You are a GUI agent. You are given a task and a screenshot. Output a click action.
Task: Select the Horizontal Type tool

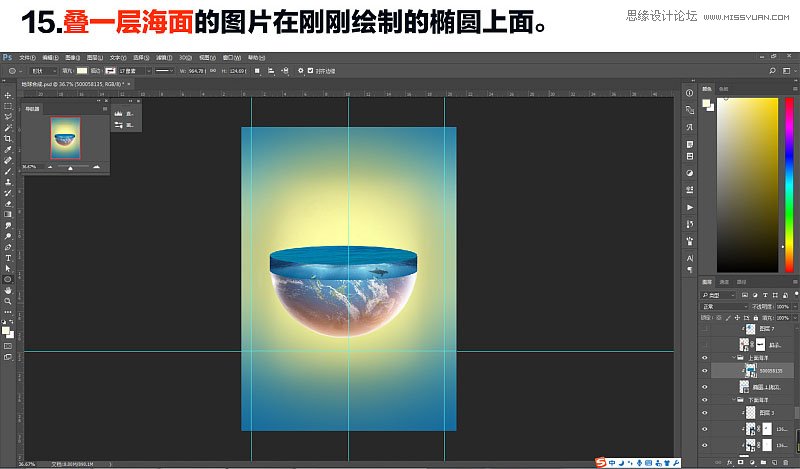point(8,258)
